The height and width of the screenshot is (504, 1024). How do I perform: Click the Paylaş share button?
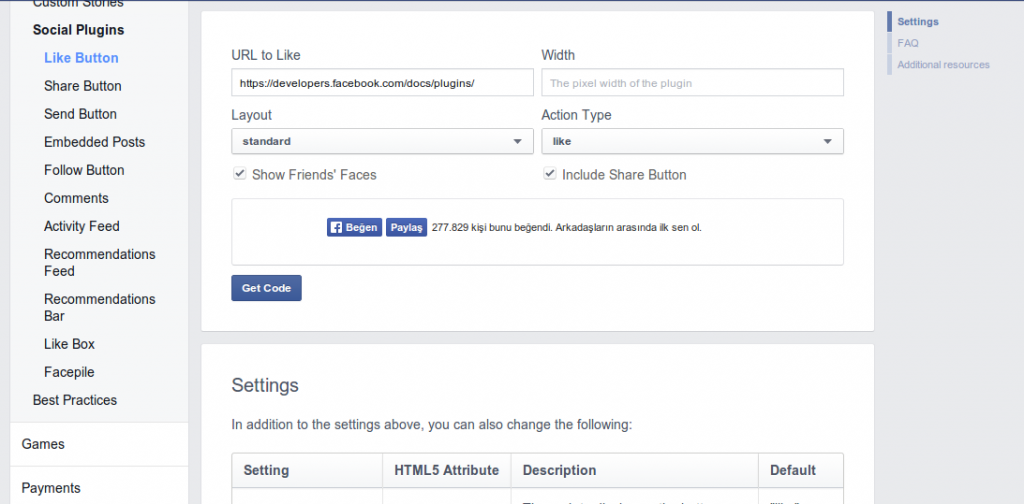pos(406,227)
